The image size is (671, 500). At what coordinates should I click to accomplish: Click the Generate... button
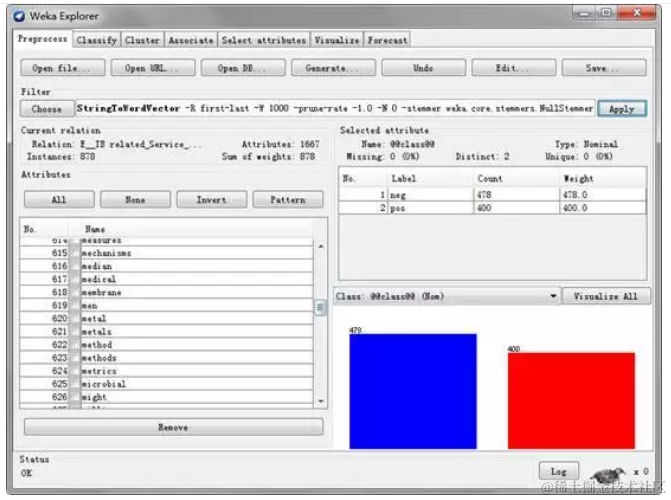tap(333, 68)
